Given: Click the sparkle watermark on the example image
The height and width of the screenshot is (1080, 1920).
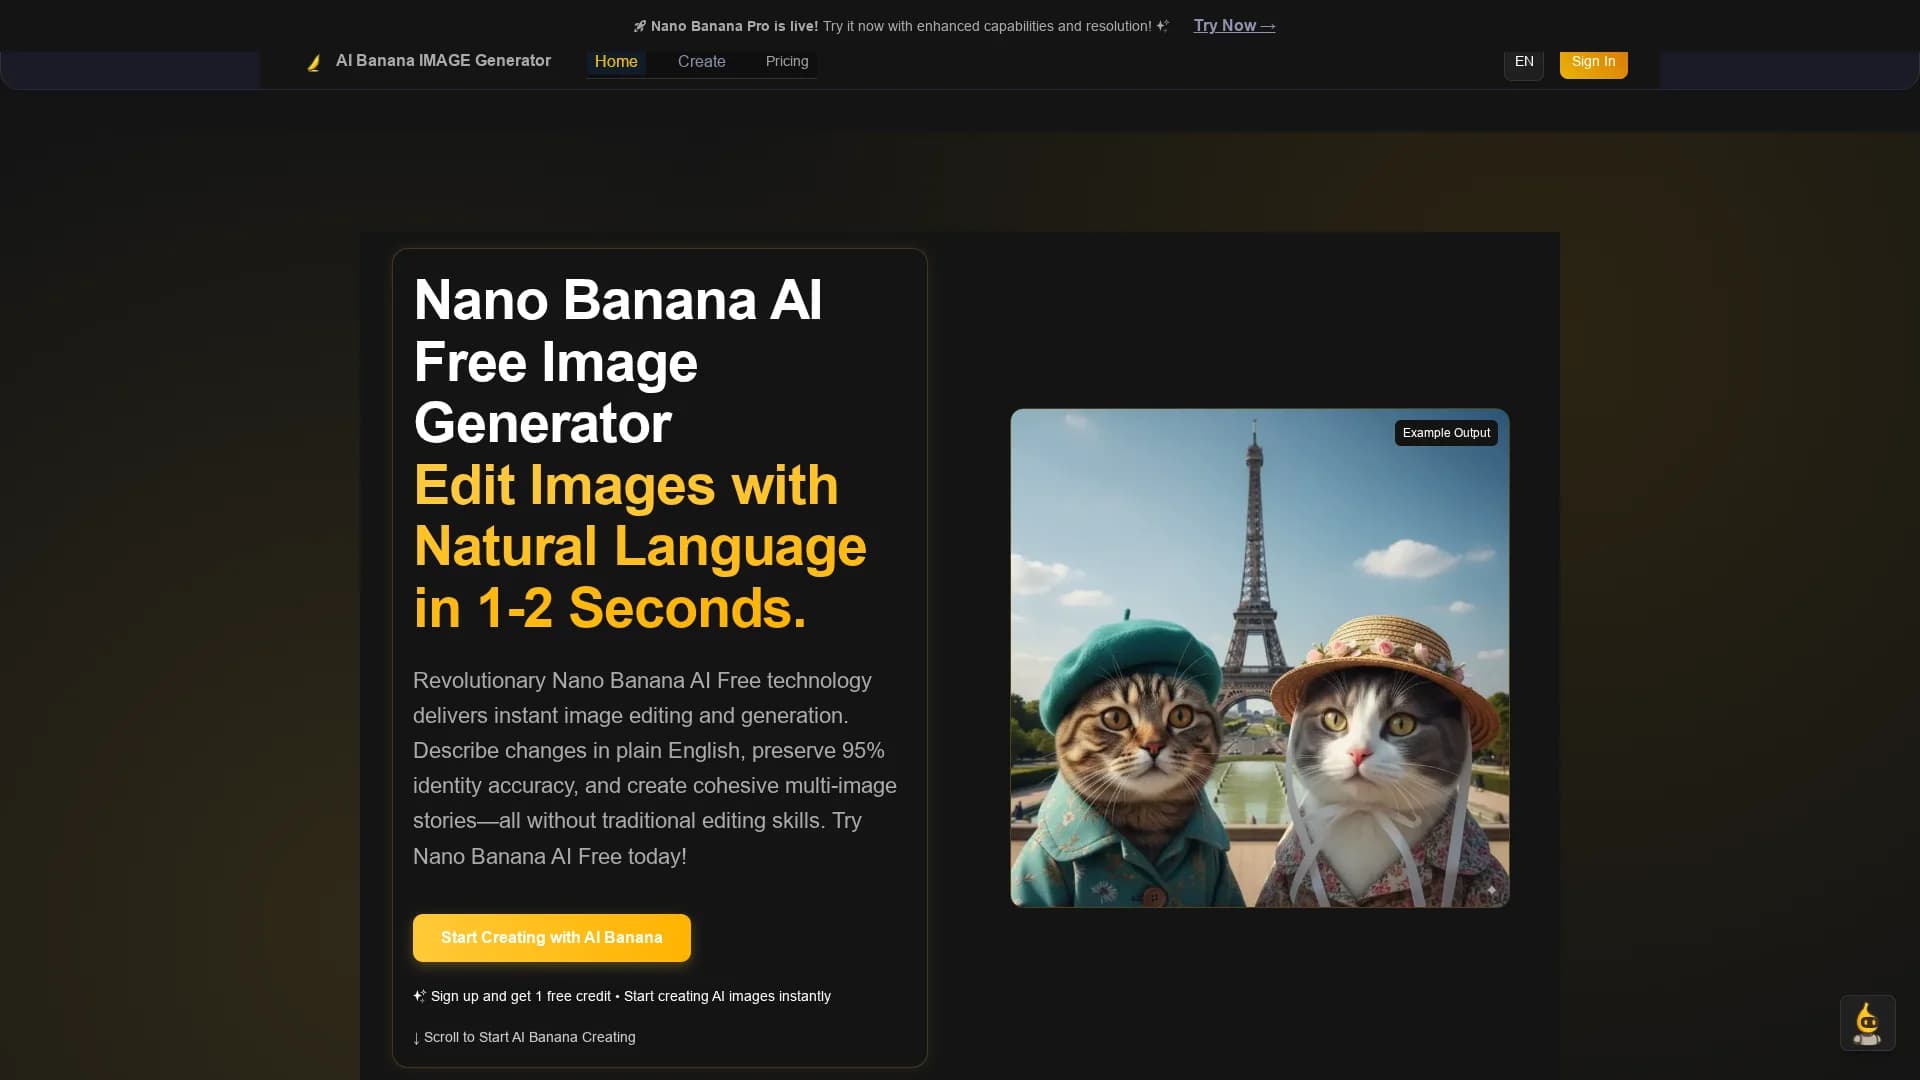Looking at the screenshot, I should pos(1491,889).
